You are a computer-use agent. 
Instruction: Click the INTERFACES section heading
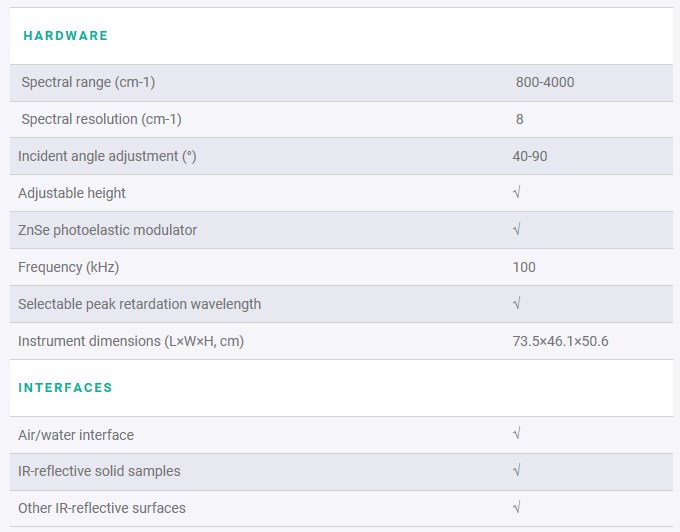65,387
